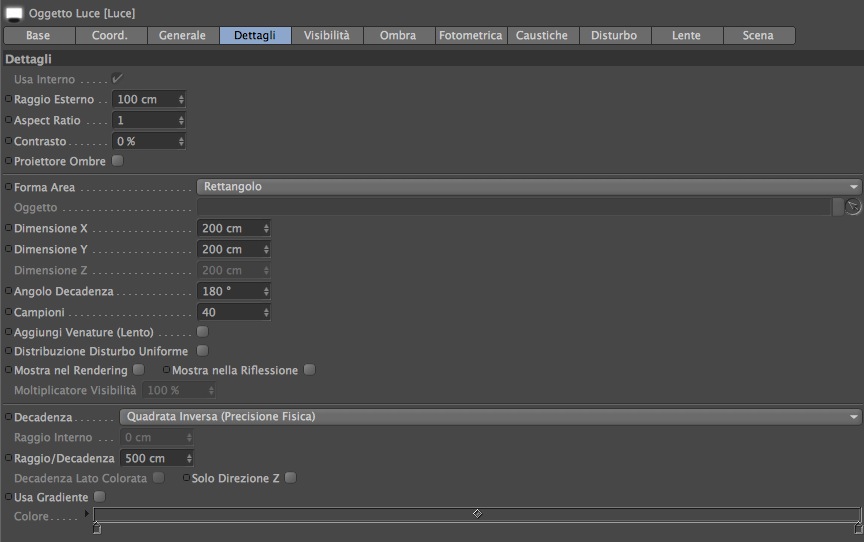This screenshot has height=542, width=864.
Task: Click the light object icon beside the title
Action: coord(14,13)
